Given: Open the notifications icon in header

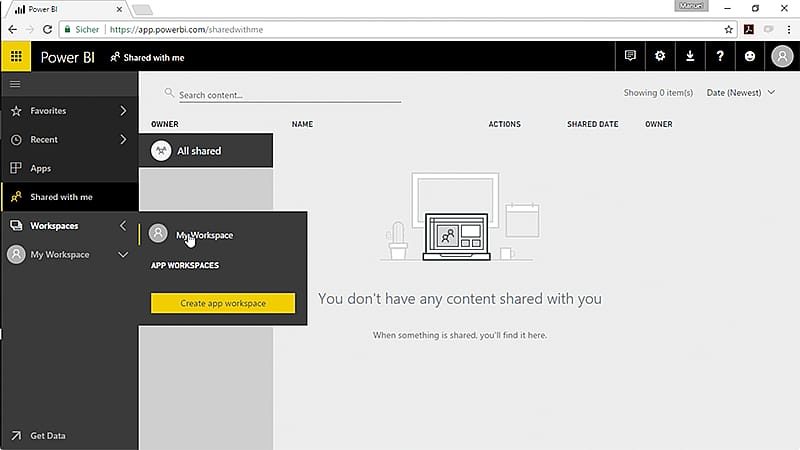Looking at the screenshot, I should pyautogui.click(x=630, y=56).
